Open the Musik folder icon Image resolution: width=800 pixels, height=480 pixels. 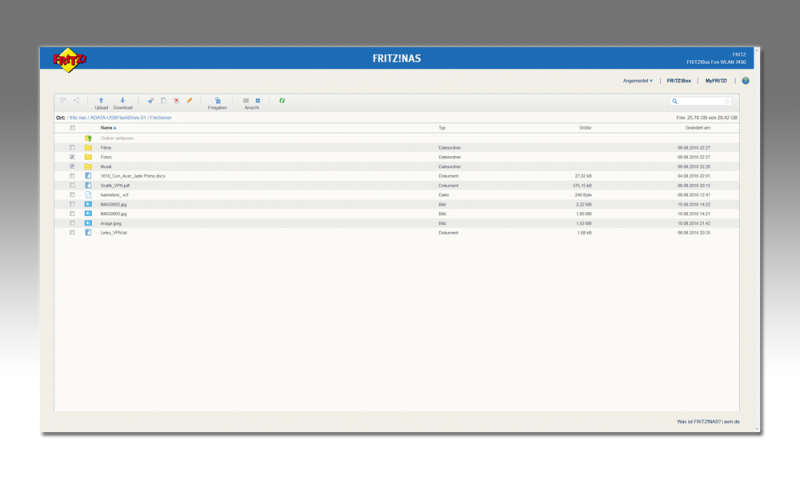coord(88,166)
